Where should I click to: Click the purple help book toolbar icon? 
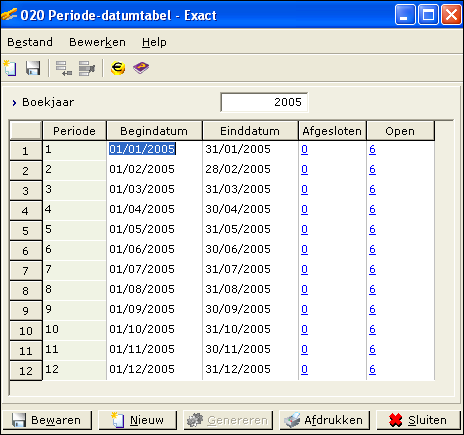coord(141,68)
